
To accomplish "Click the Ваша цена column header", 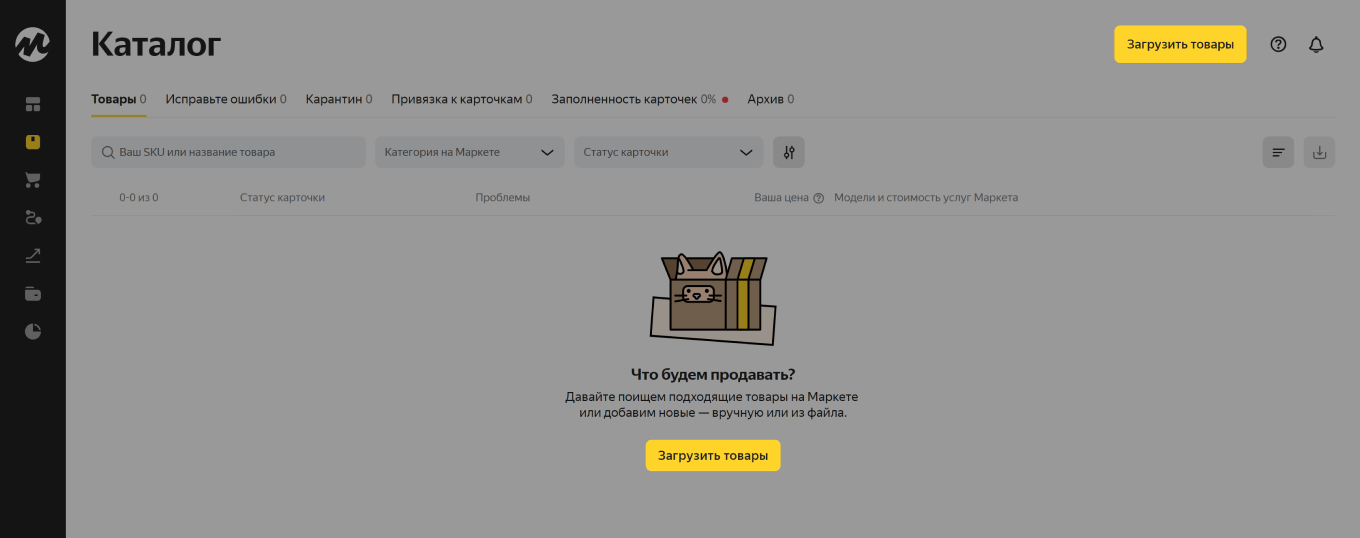I will (781, 197).
